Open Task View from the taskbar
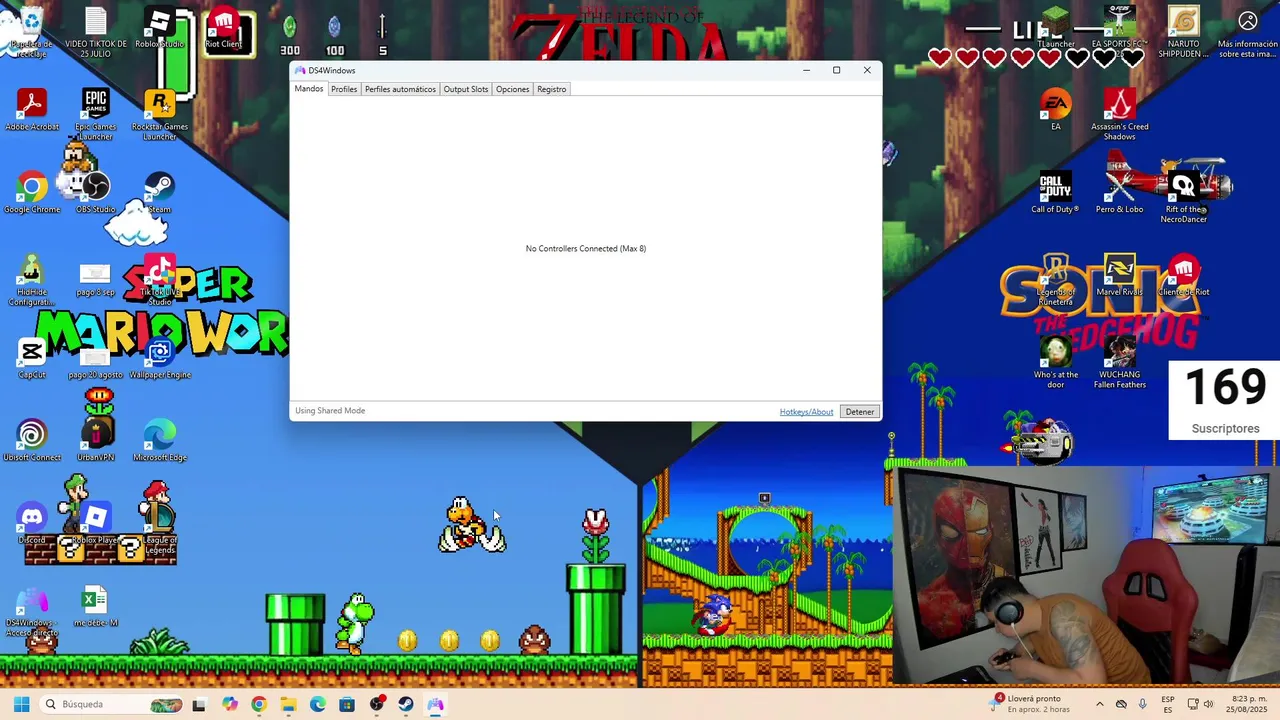The image size is (1280, 720). 199,704
